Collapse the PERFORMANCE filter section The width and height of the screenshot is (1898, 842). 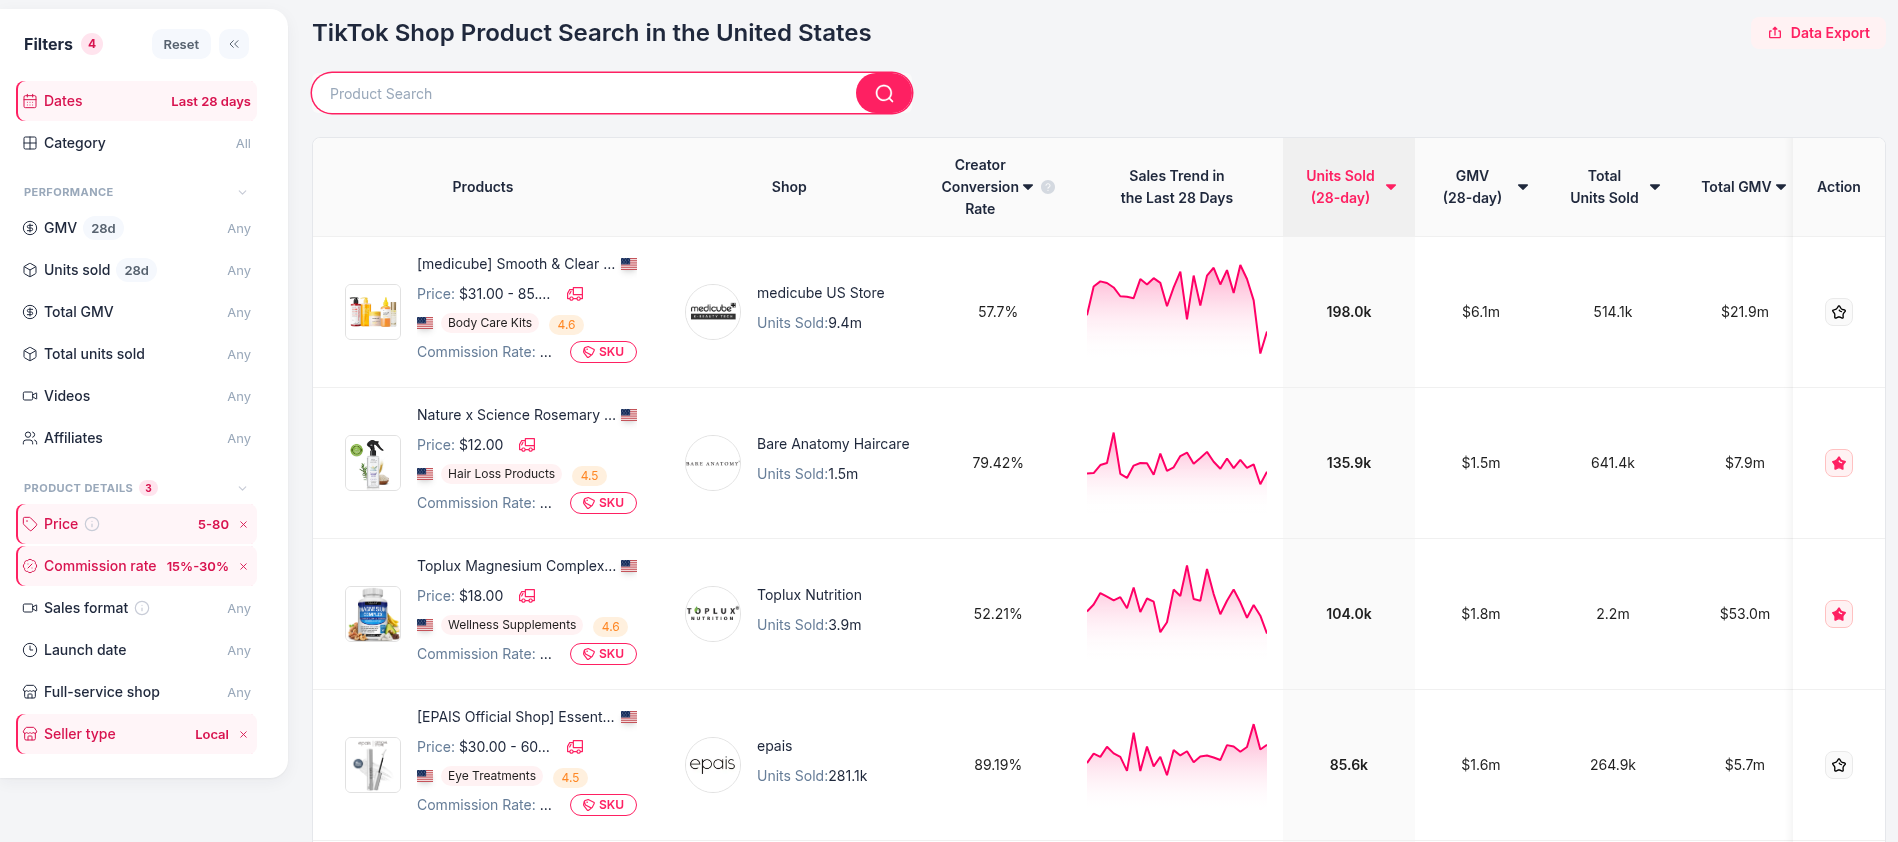(x=242, y=192)
